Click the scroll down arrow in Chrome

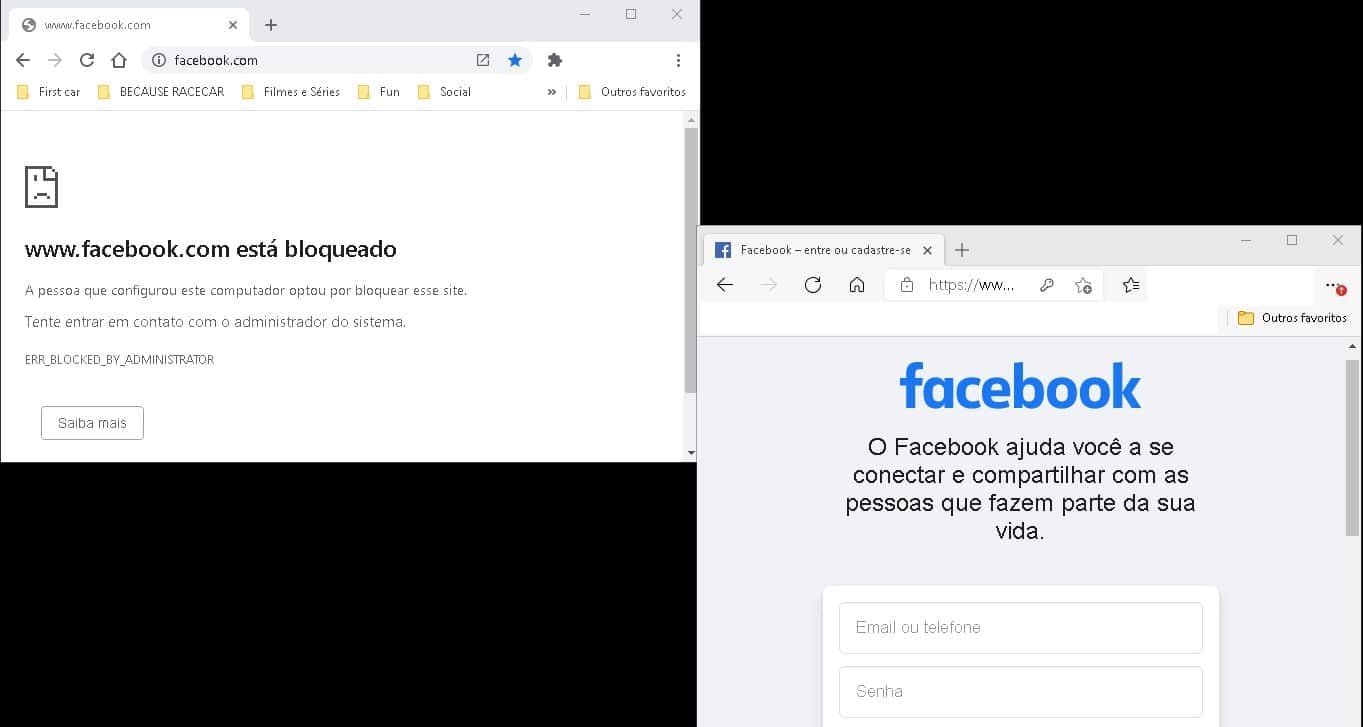click(x=691, y=453)
